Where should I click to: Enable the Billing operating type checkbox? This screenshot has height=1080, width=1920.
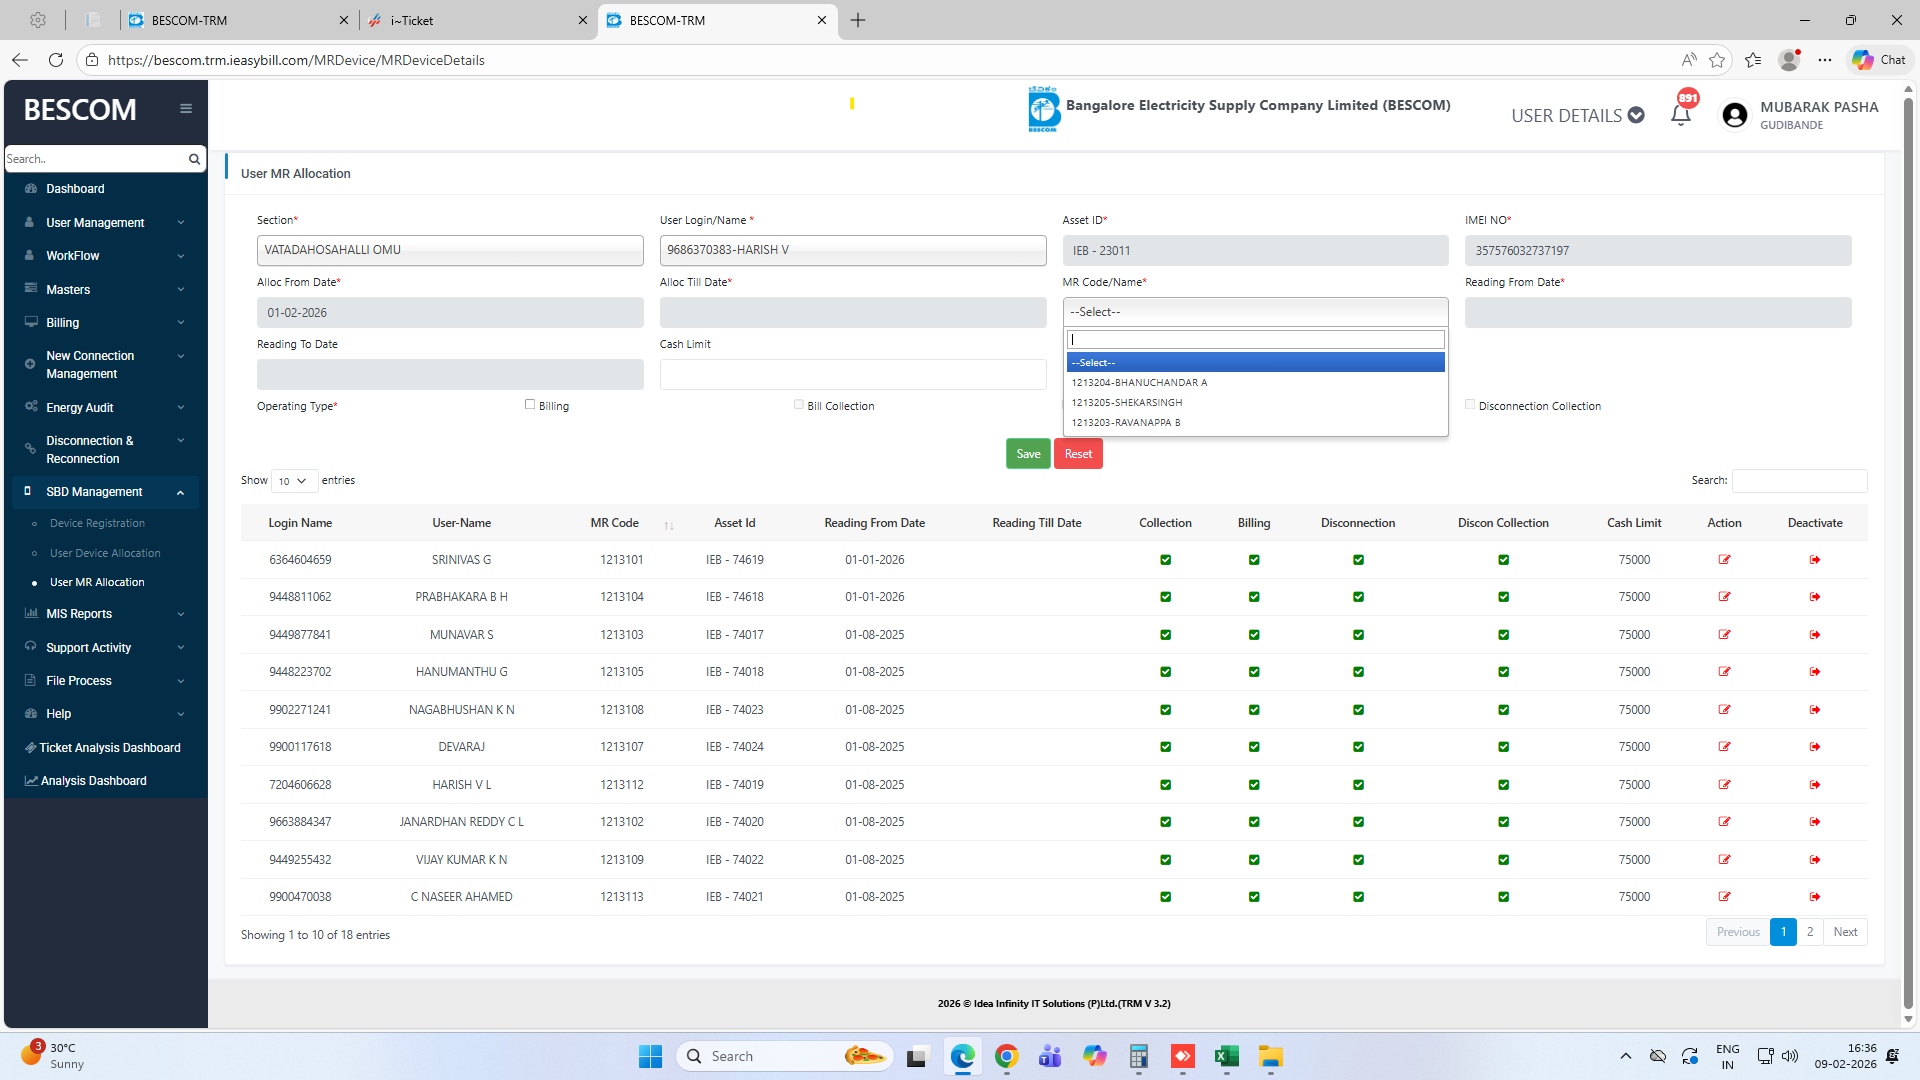click(x=530, y=405)
